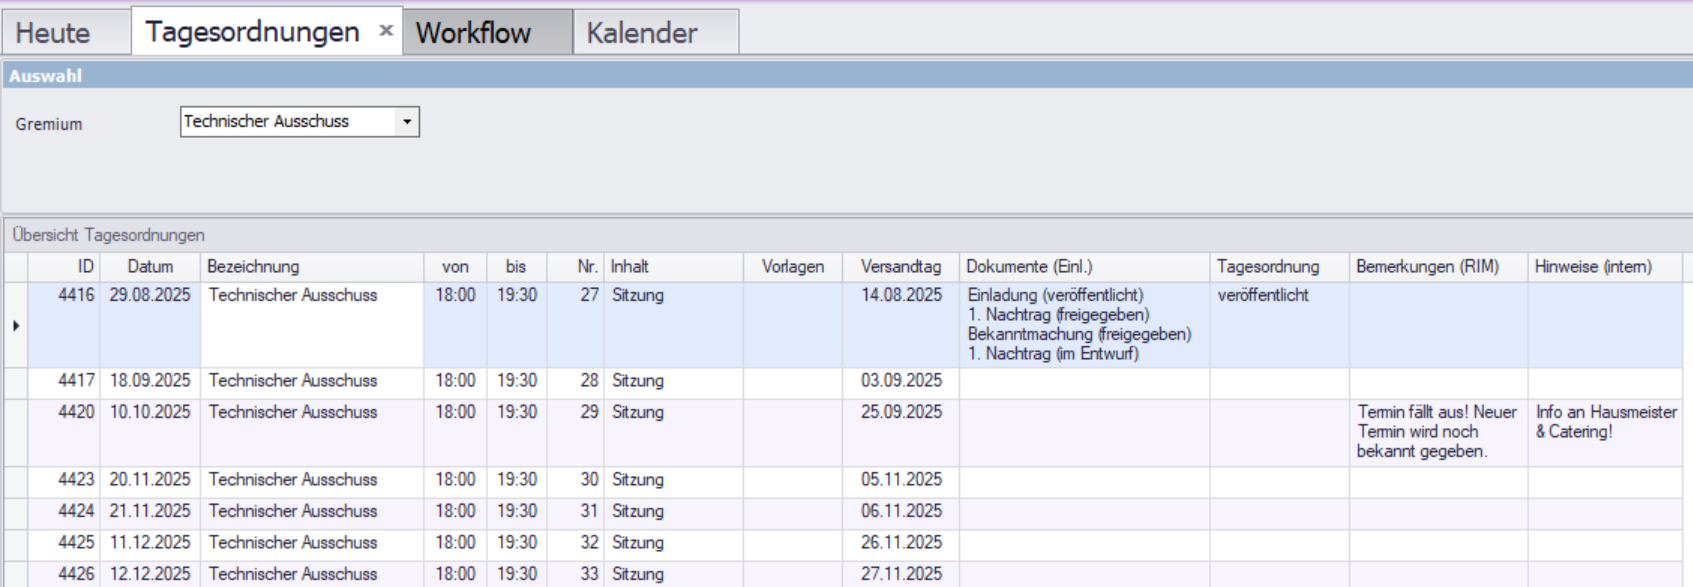Select the session dated 10.10.2025
1693x587 pixels.
point(150,412)
